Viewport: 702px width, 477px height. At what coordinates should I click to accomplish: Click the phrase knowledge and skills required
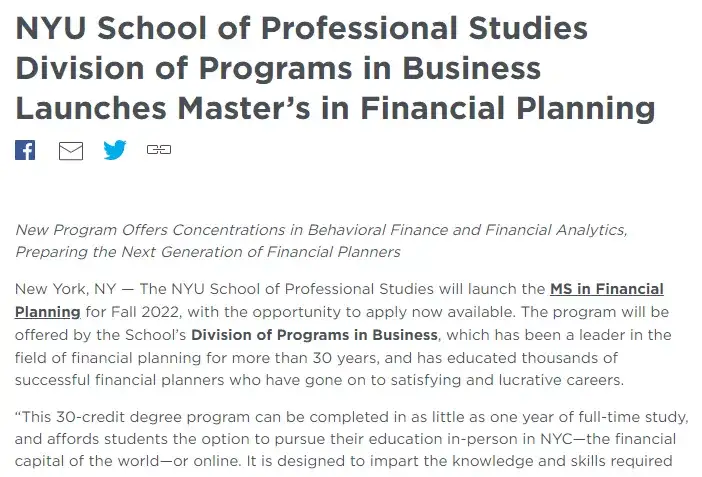pyautogui.click(x=562, y=461)
